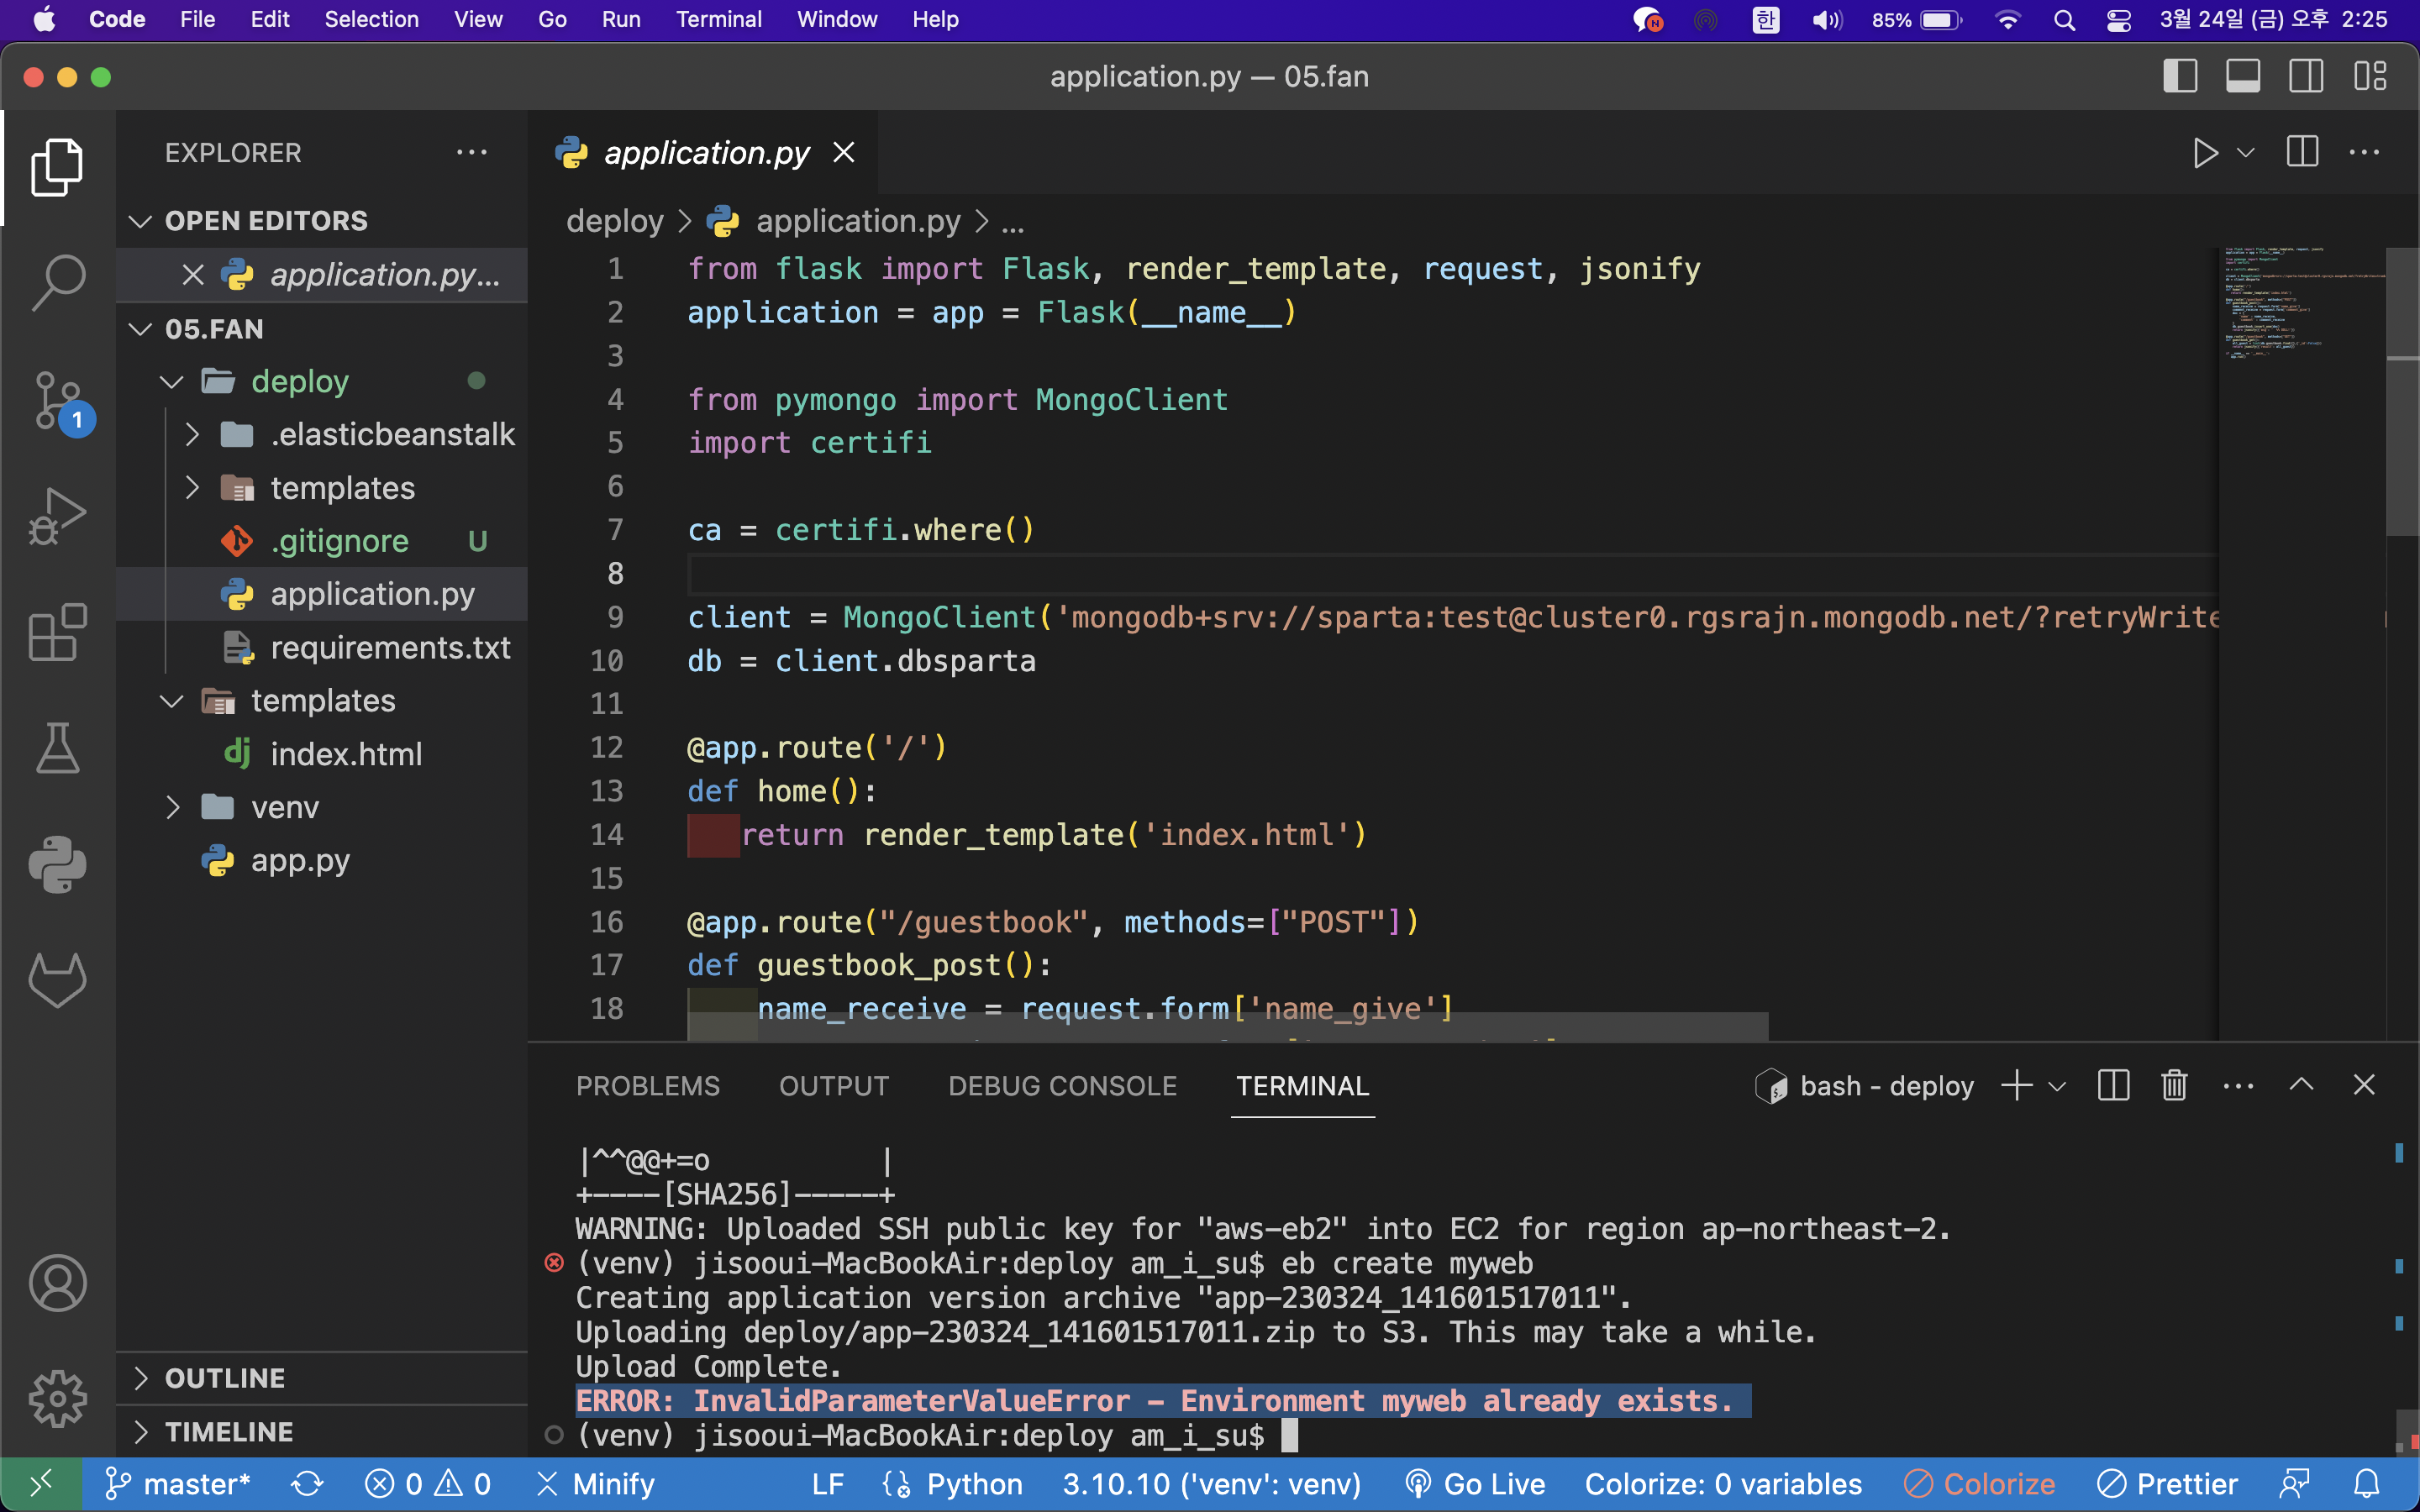This screenshot has height=1512, width=2420.
Task: Create a new terminal with plus icon
Action: tap(2017, 1085)
